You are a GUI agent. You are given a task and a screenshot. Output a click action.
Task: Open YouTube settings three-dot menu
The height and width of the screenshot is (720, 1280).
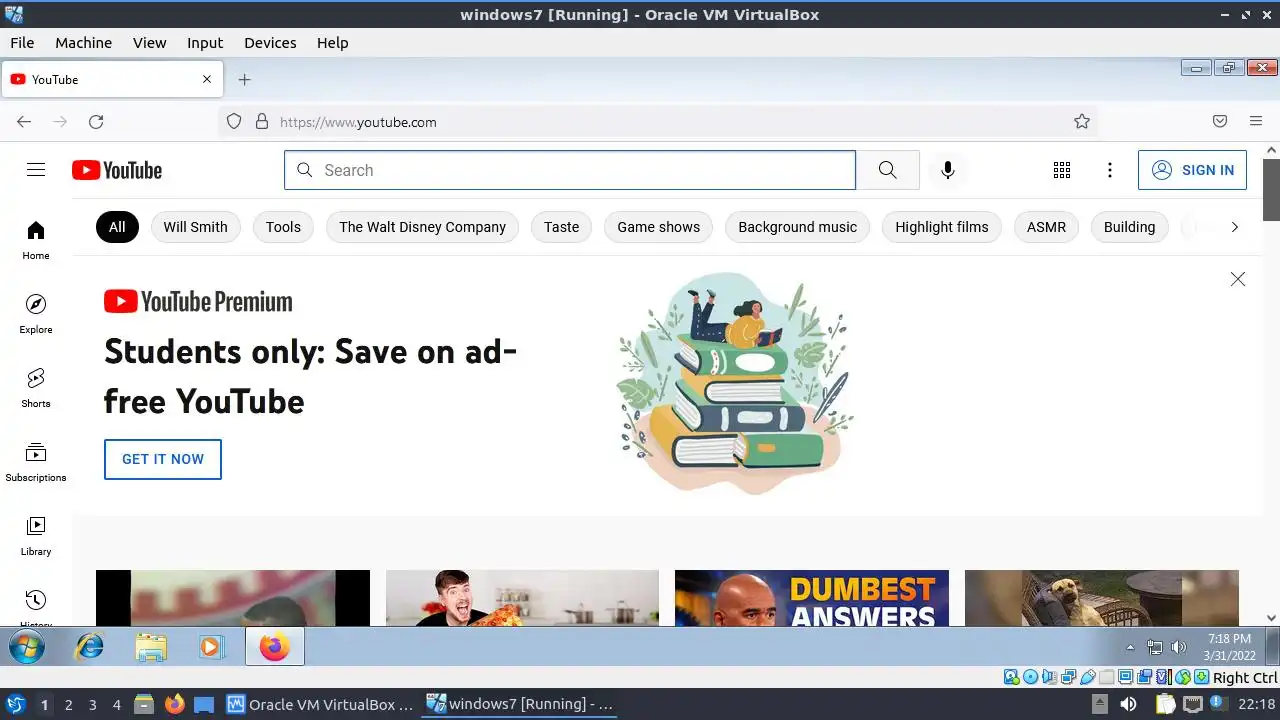pyautogui.click(x=1109, y=170)
